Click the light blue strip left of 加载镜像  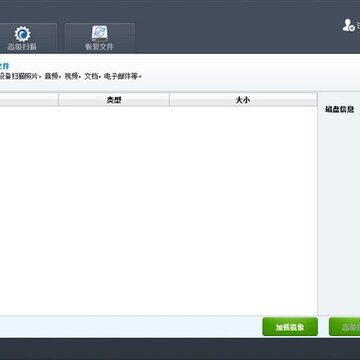pos(130,327)
